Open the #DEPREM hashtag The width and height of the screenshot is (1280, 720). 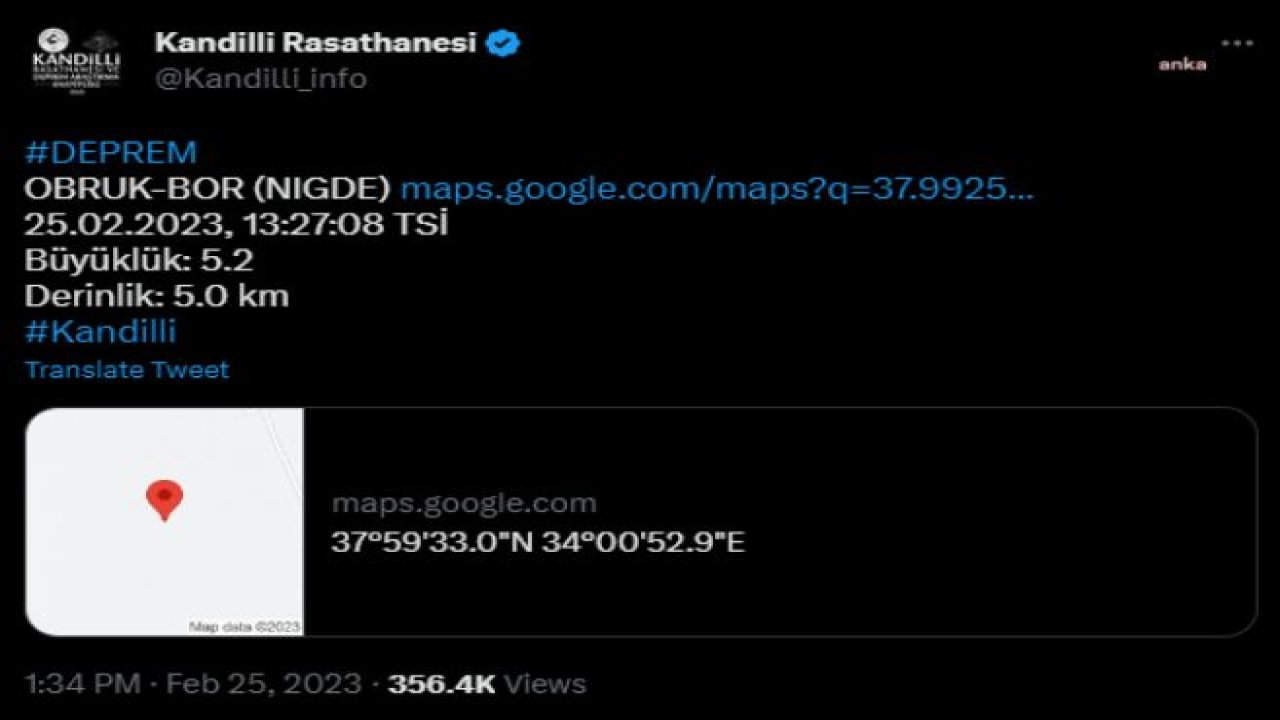(111, 153)
